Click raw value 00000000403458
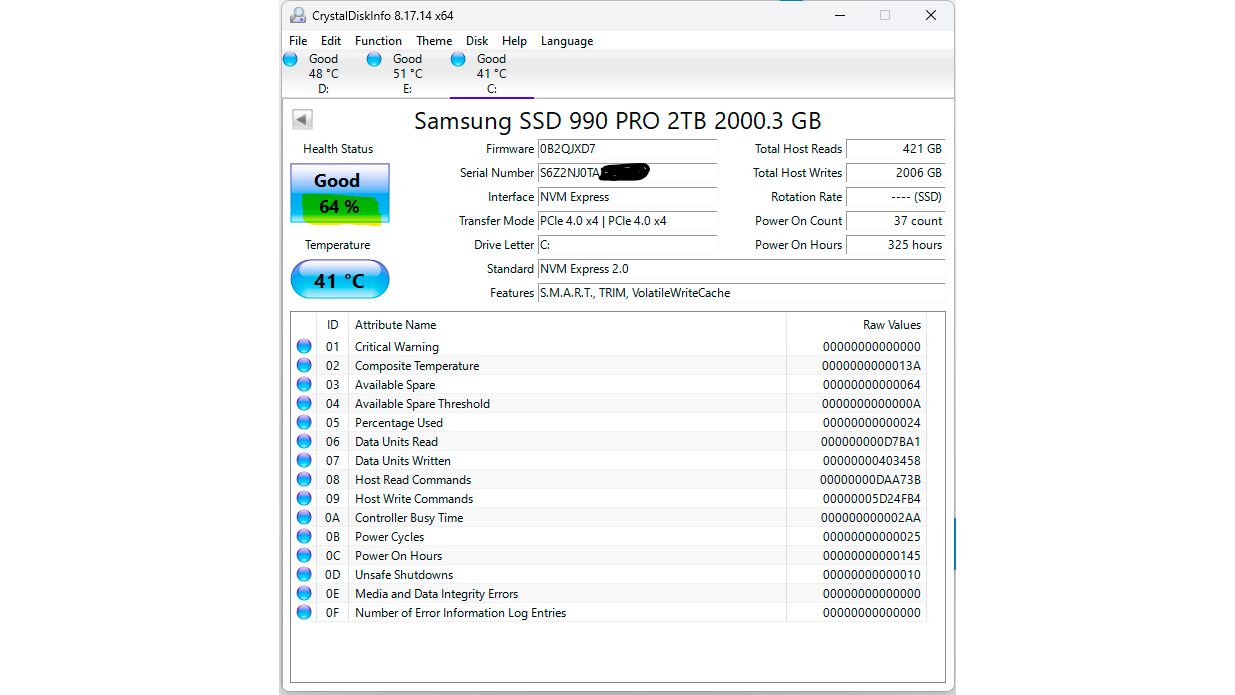 [x=871, y=461]
